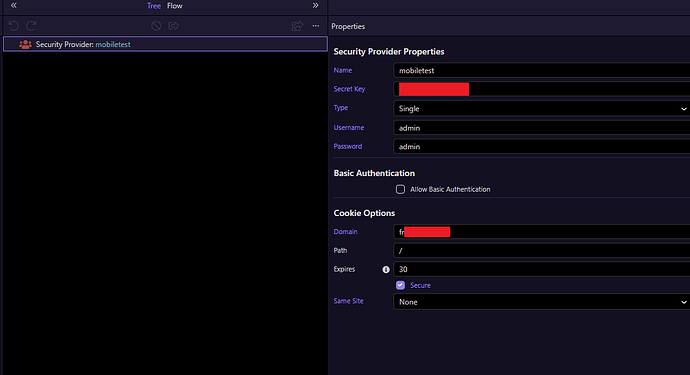Click the share export icon

[297, 26]
